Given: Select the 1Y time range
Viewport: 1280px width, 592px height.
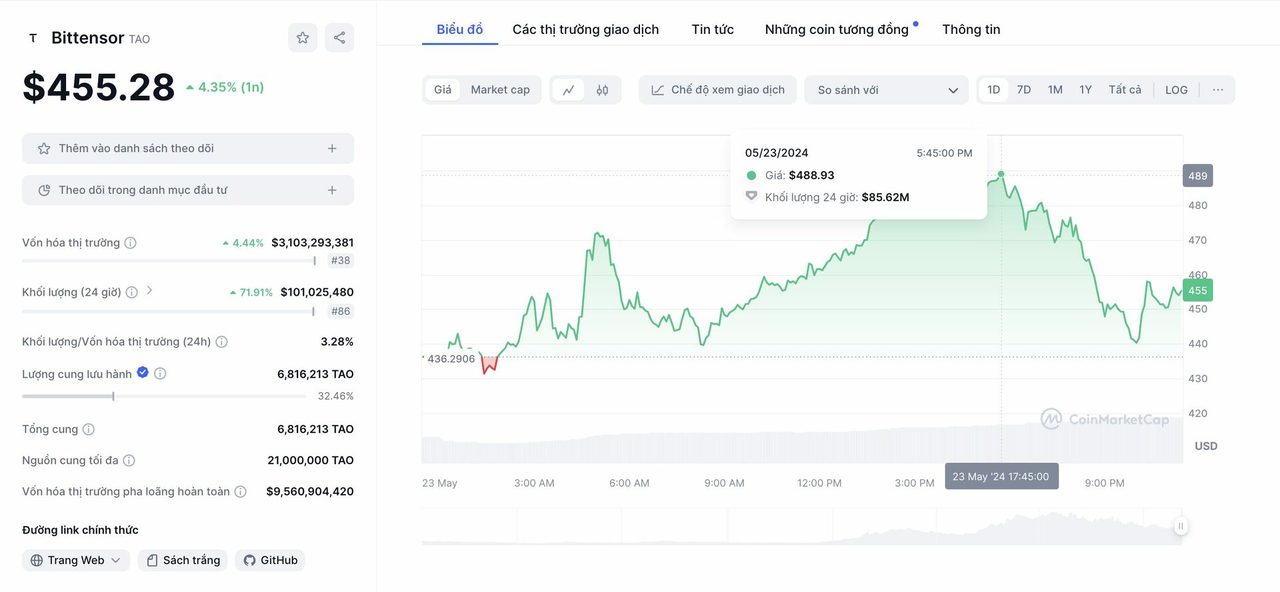Looking at the screenshot, I should pos(1085,90).
